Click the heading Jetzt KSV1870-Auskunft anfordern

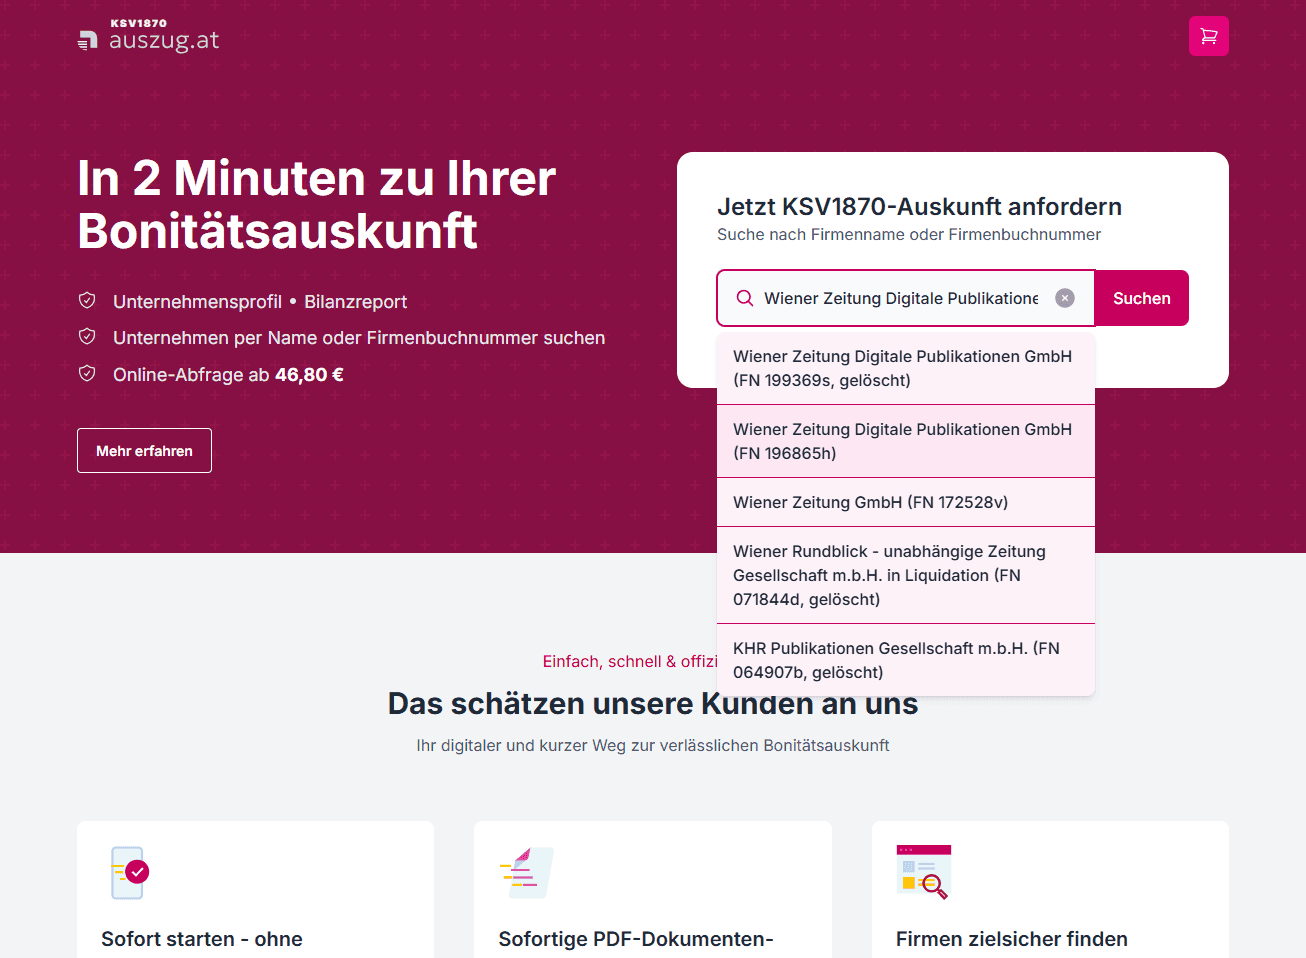coord(919,206)
